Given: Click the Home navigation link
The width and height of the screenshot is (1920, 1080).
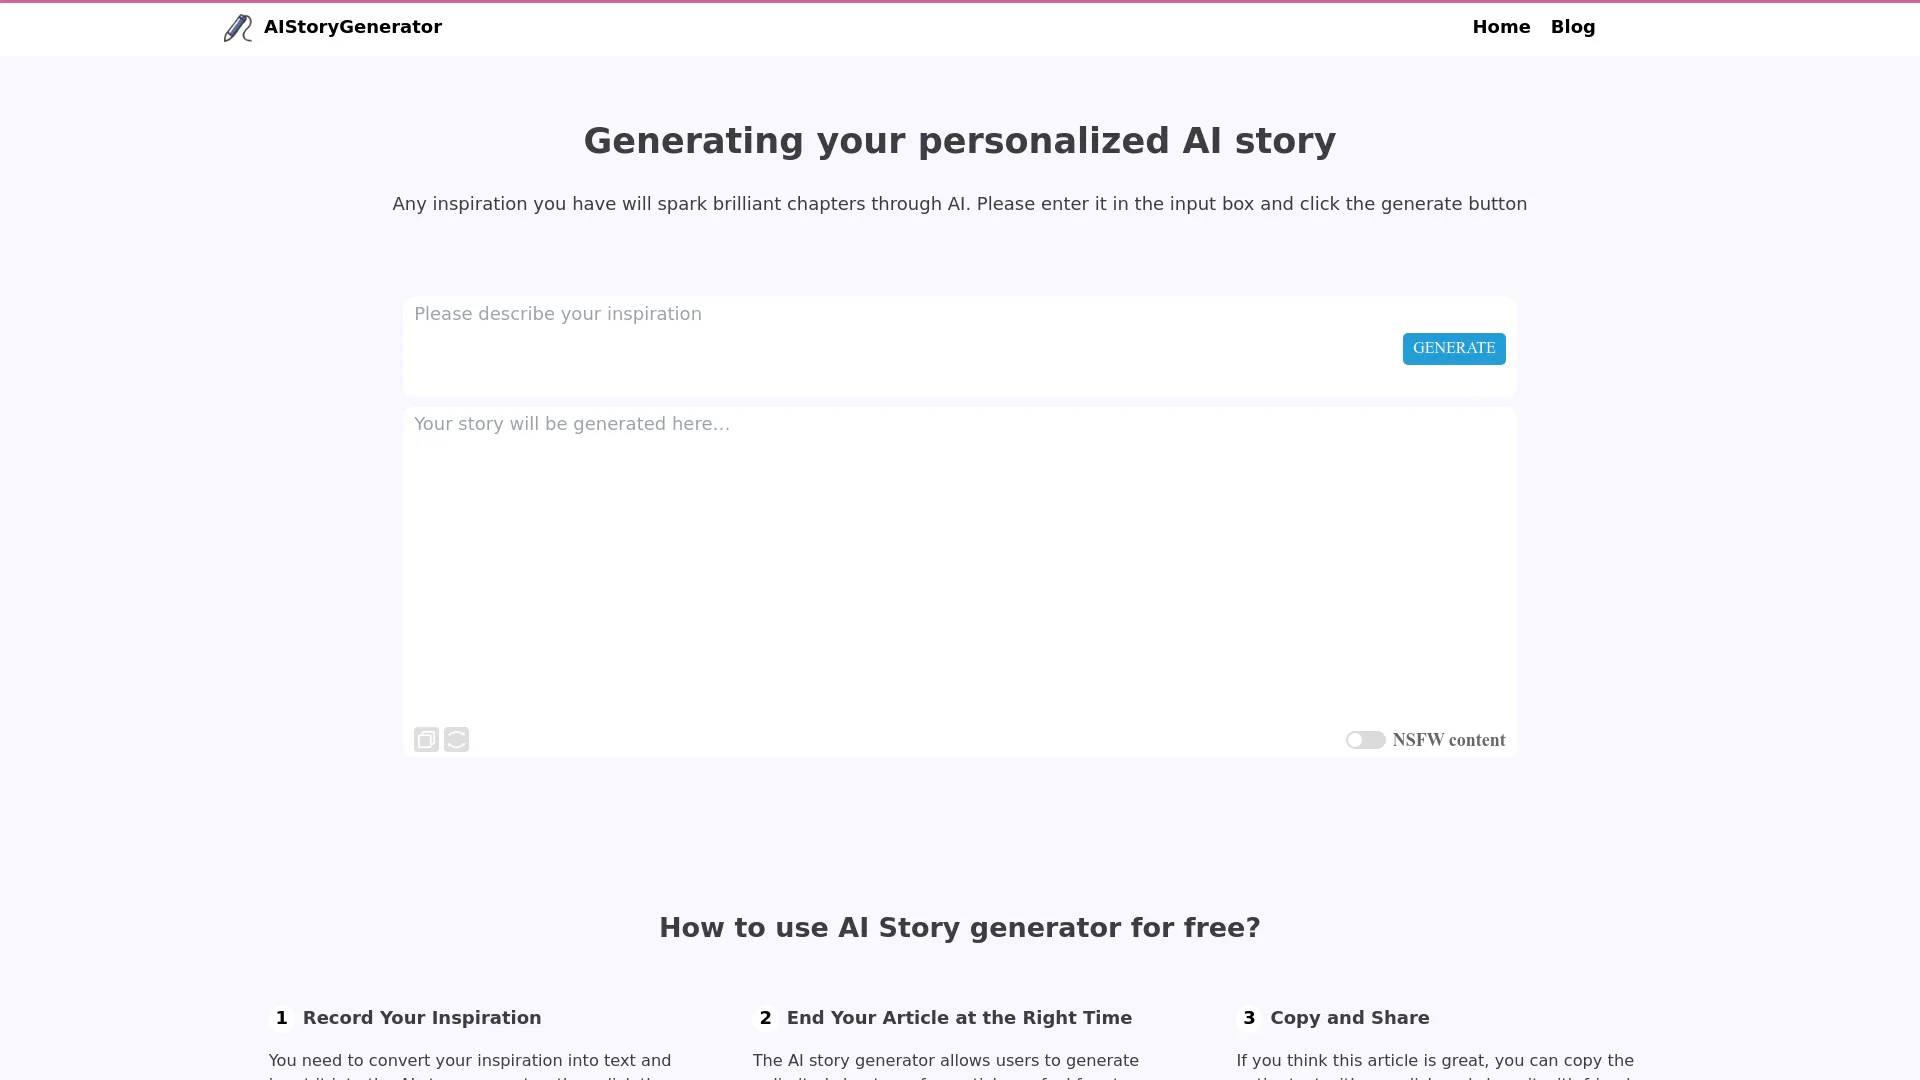Looking at the screenshot, I should [x=1501, y=26].
